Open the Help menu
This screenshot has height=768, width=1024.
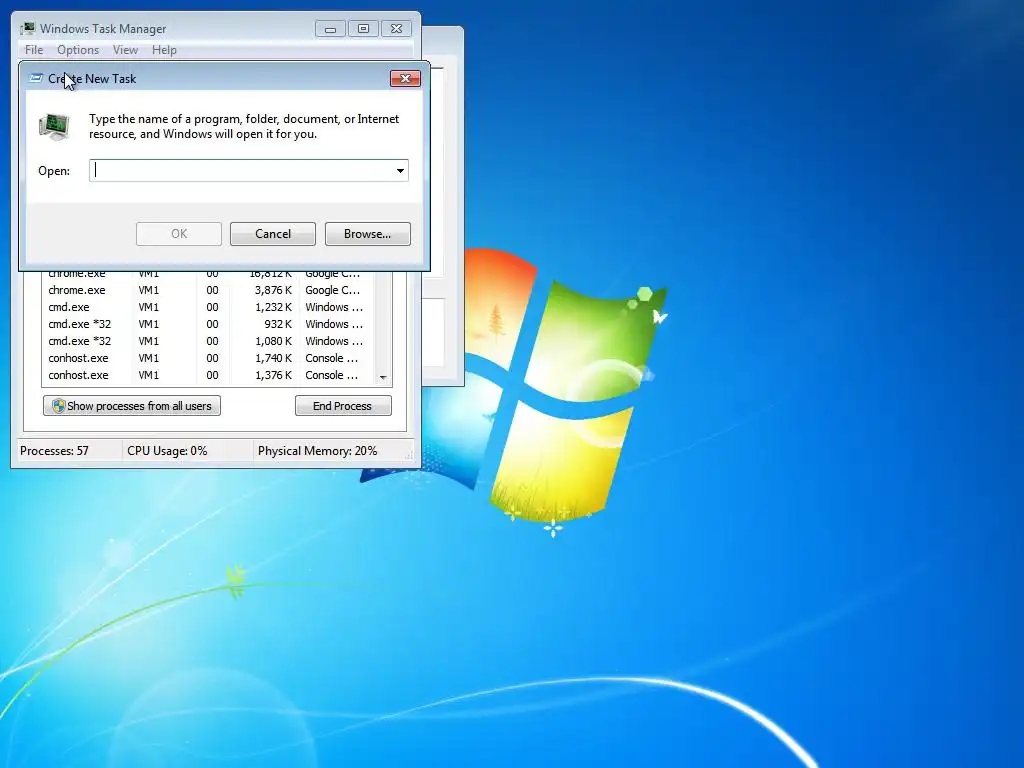pos(164,50)
